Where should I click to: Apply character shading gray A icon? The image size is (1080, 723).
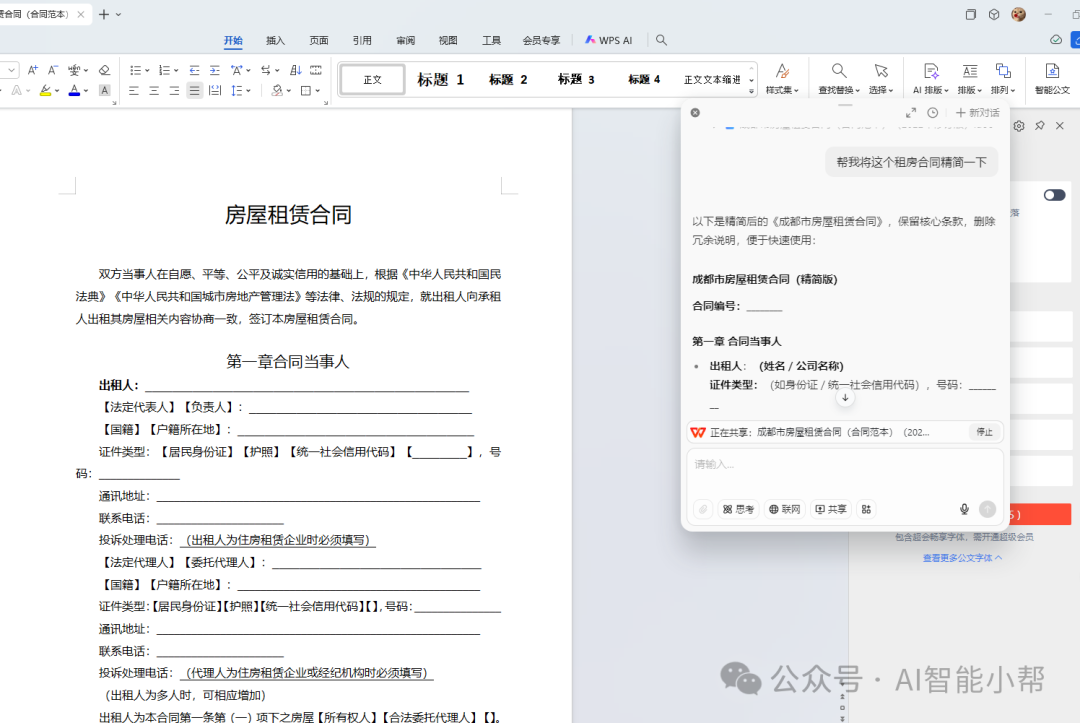105,90
